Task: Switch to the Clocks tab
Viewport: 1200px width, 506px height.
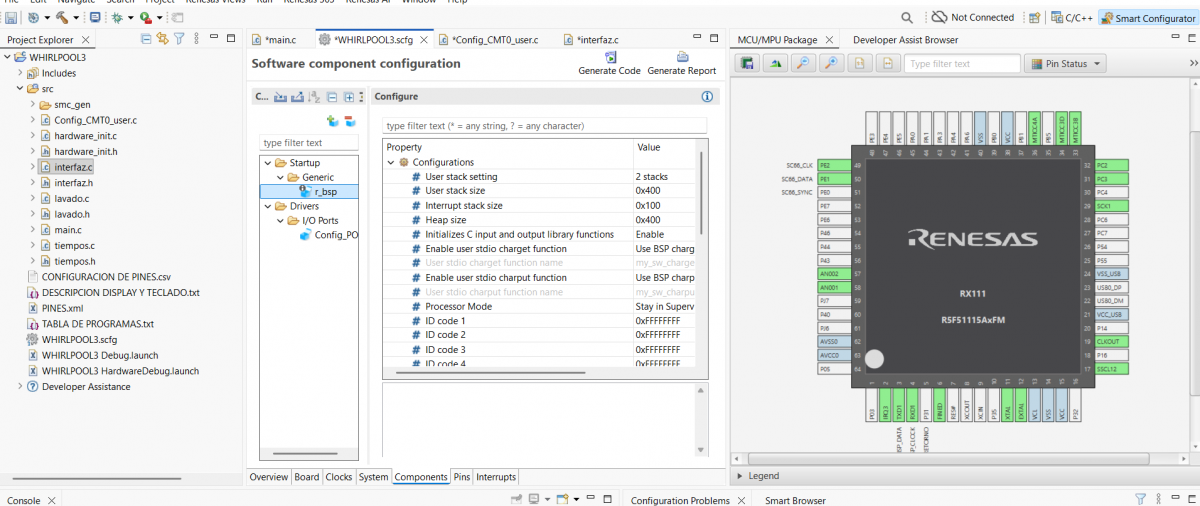Action: [x=339, y=477]
